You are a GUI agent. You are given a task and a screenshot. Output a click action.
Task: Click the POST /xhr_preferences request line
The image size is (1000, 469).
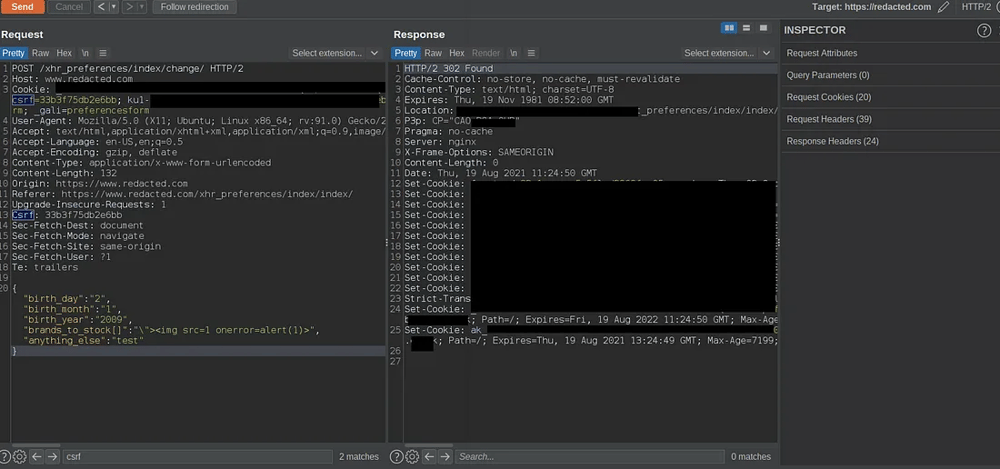click(128, 68)
